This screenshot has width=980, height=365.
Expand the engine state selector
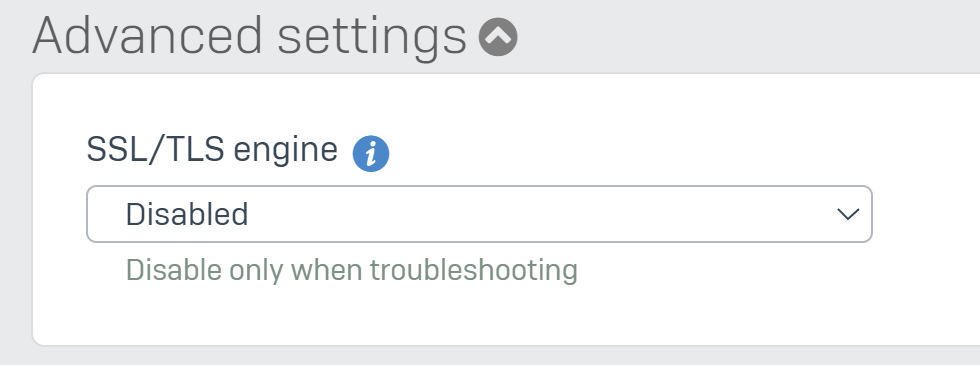coord(479,214)
